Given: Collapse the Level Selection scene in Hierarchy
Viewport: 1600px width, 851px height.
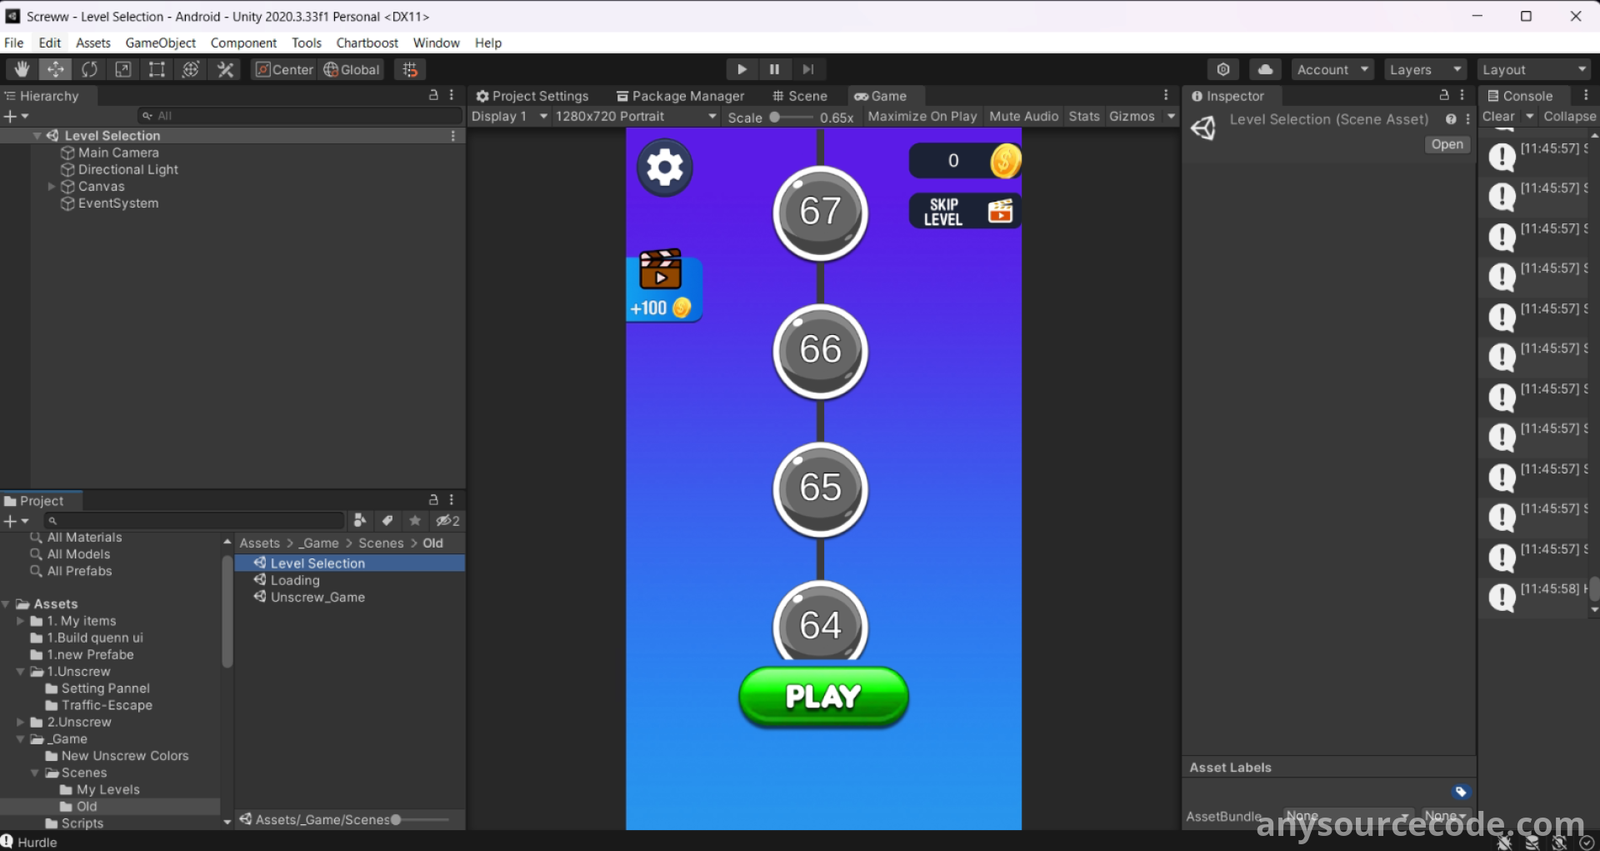Looking at the screenshot, I should click(x=37, y=136).
